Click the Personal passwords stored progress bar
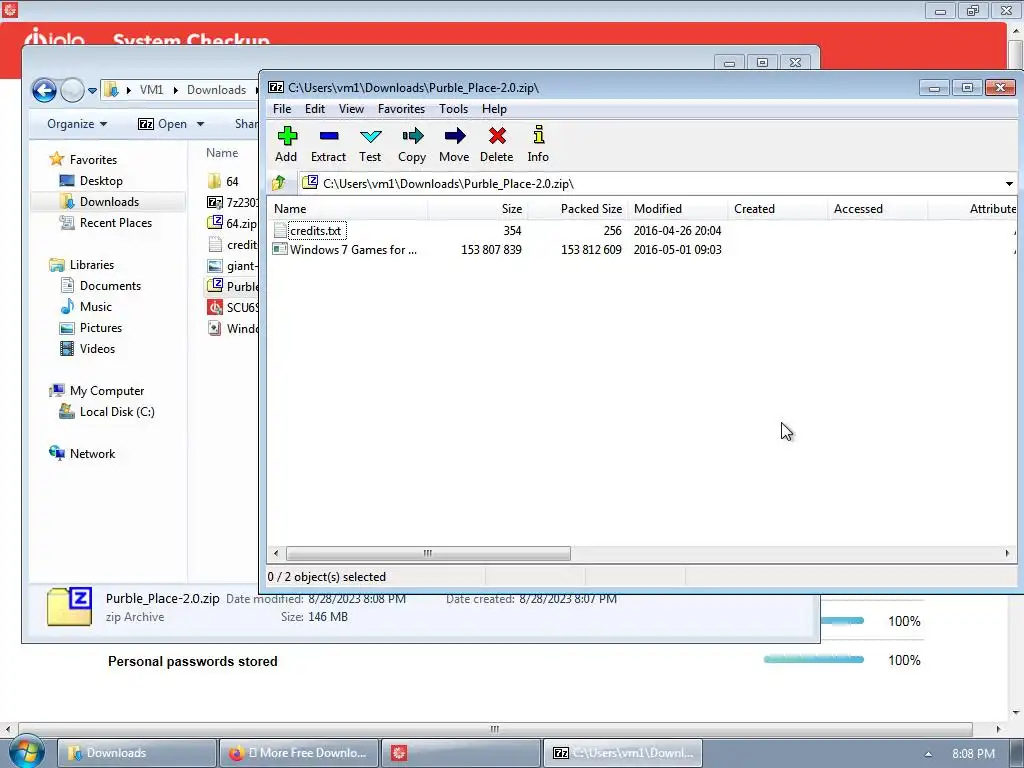This screenshot has height=768, width=1024. coord(814,660)
